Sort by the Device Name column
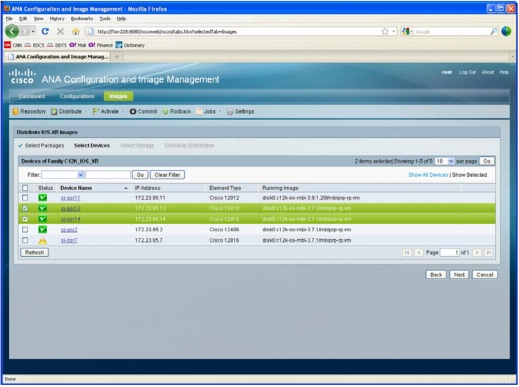Viewport: 519px width, 387px height. 76,188
